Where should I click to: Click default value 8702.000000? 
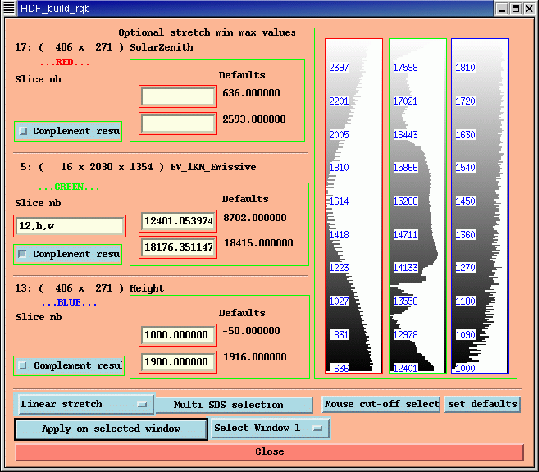pyautogui.click(x=255, y=218)
